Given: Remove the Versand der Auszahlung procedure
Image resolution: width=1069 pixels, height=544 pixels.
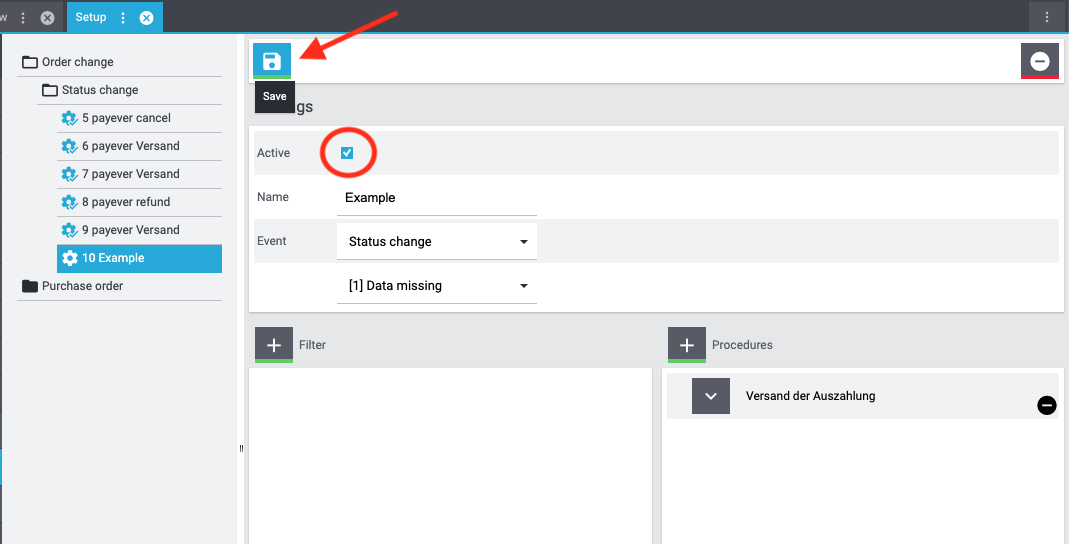Looking at the screenshot, I should 1047,406.
